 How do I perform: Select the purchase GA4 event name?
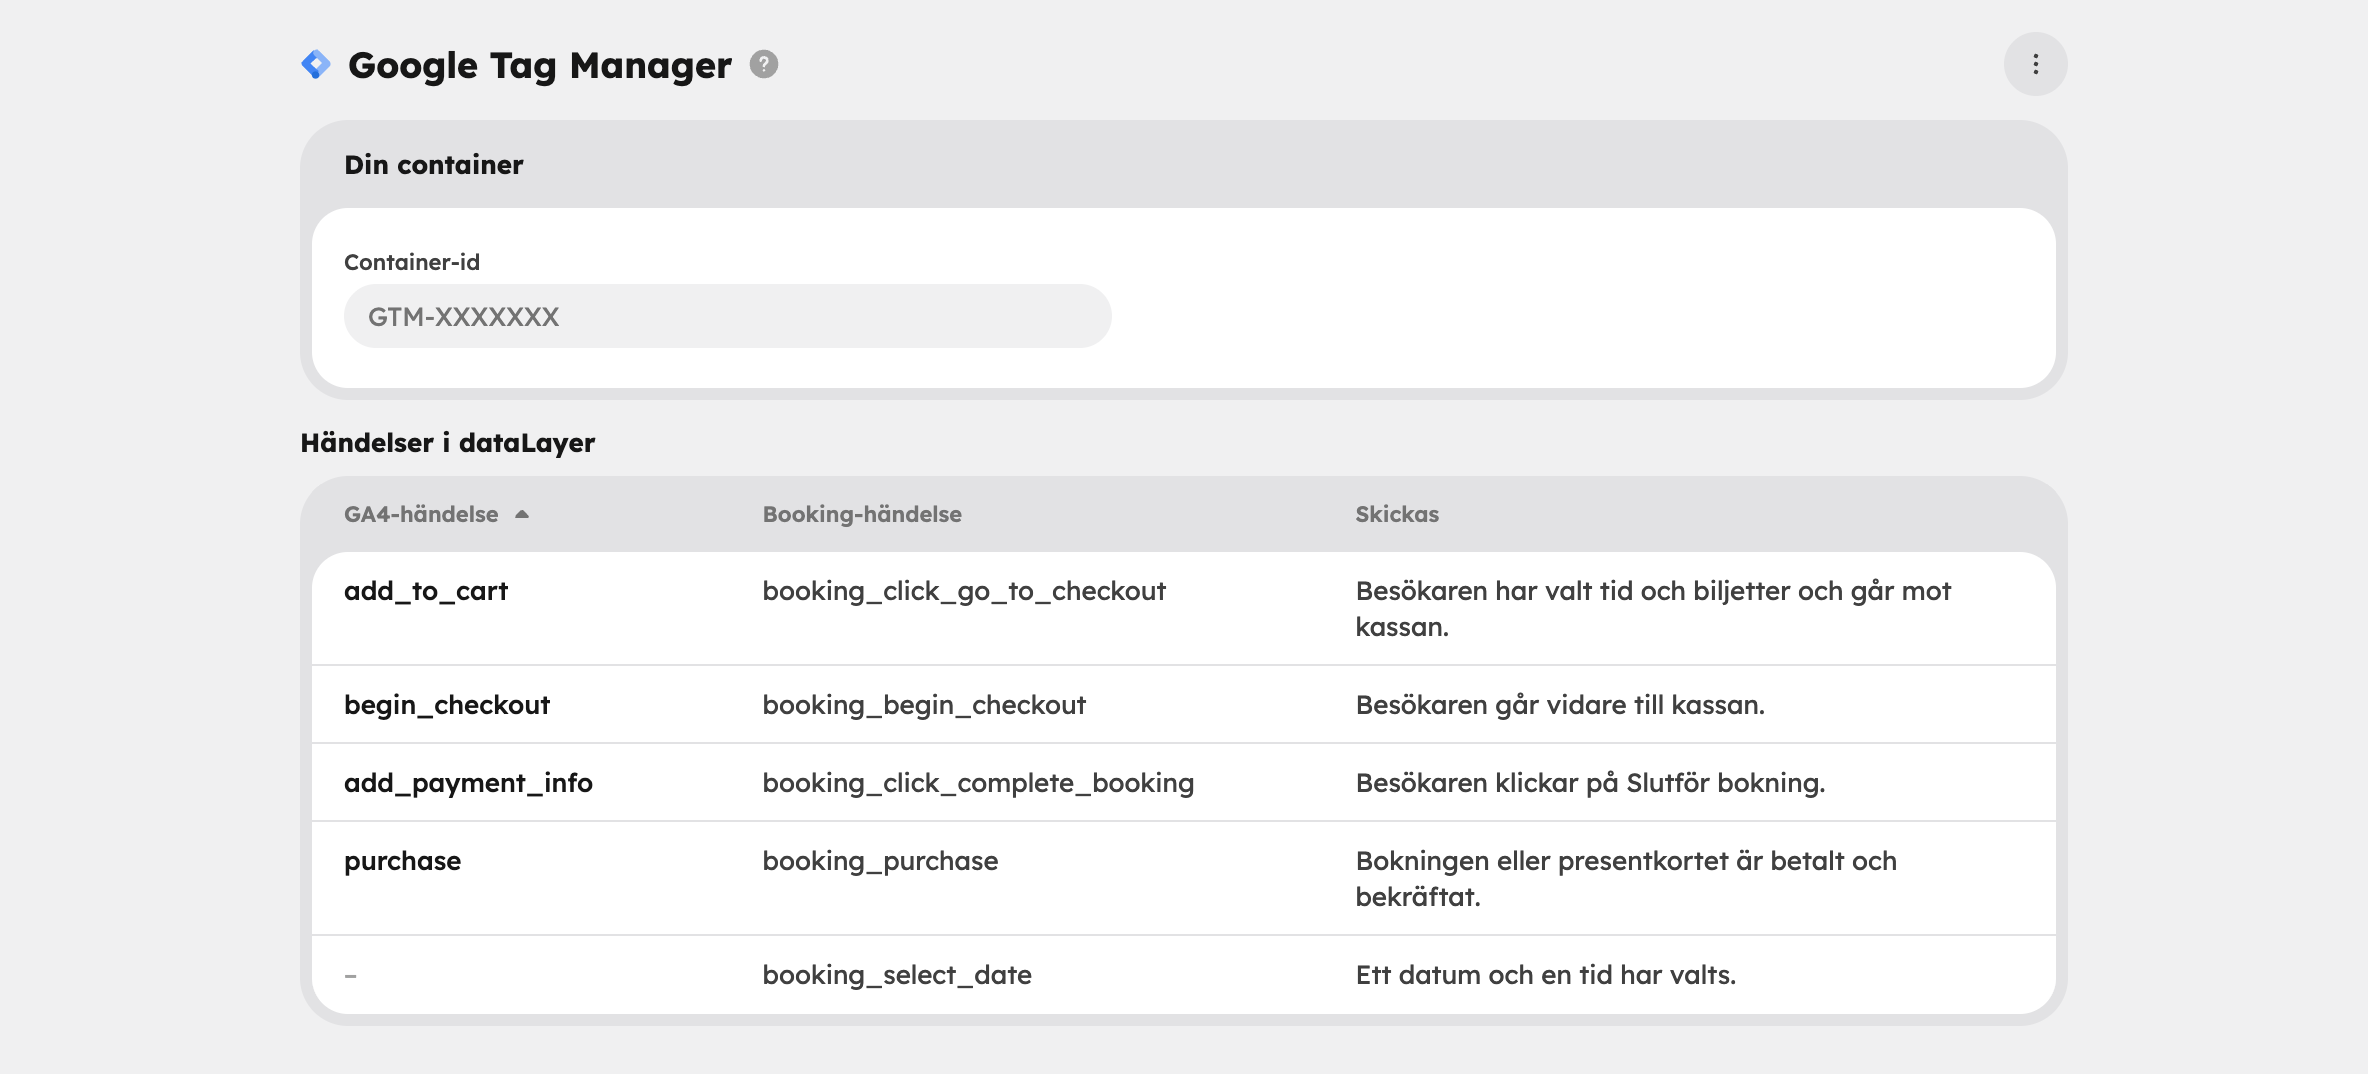pos(402,861)
